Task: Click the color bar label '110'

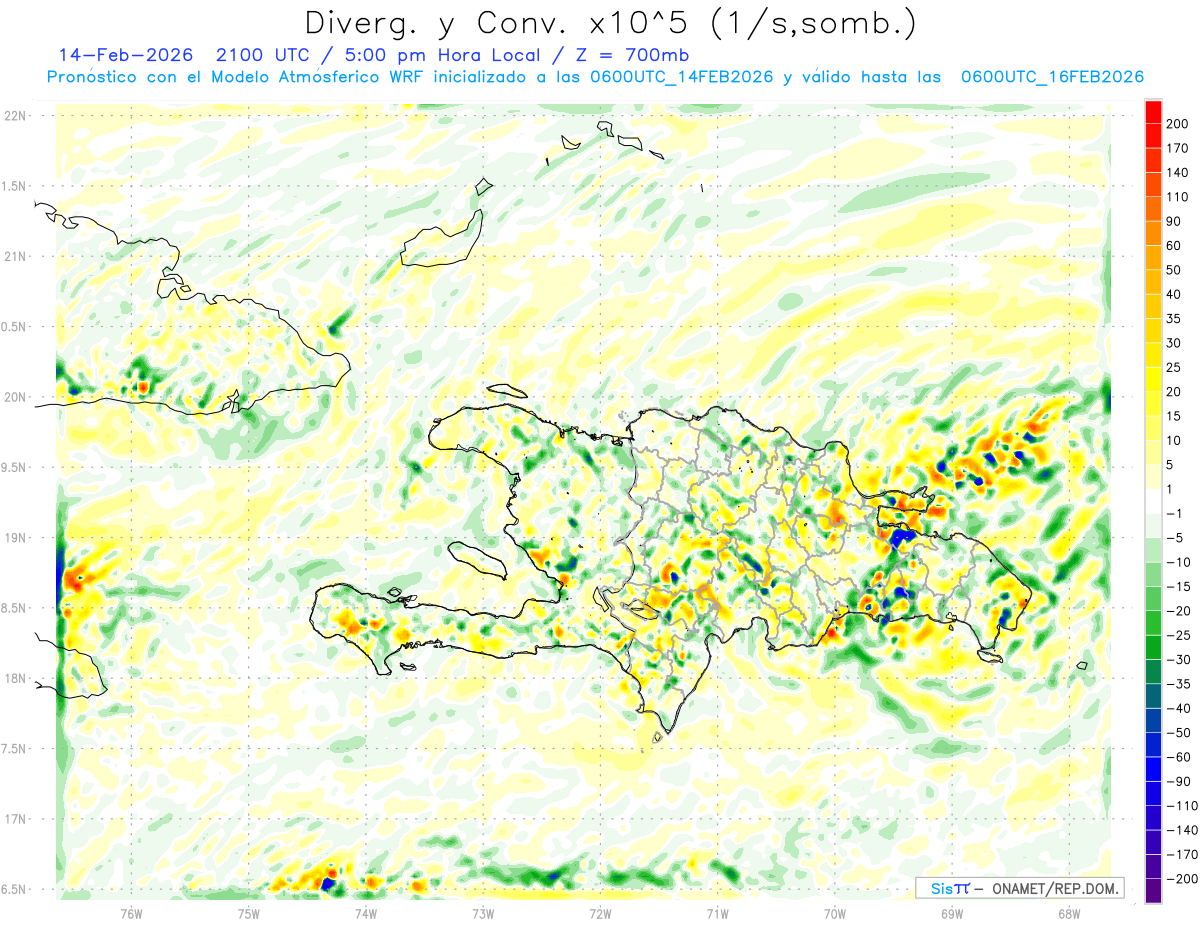Action: point(1177,197)
